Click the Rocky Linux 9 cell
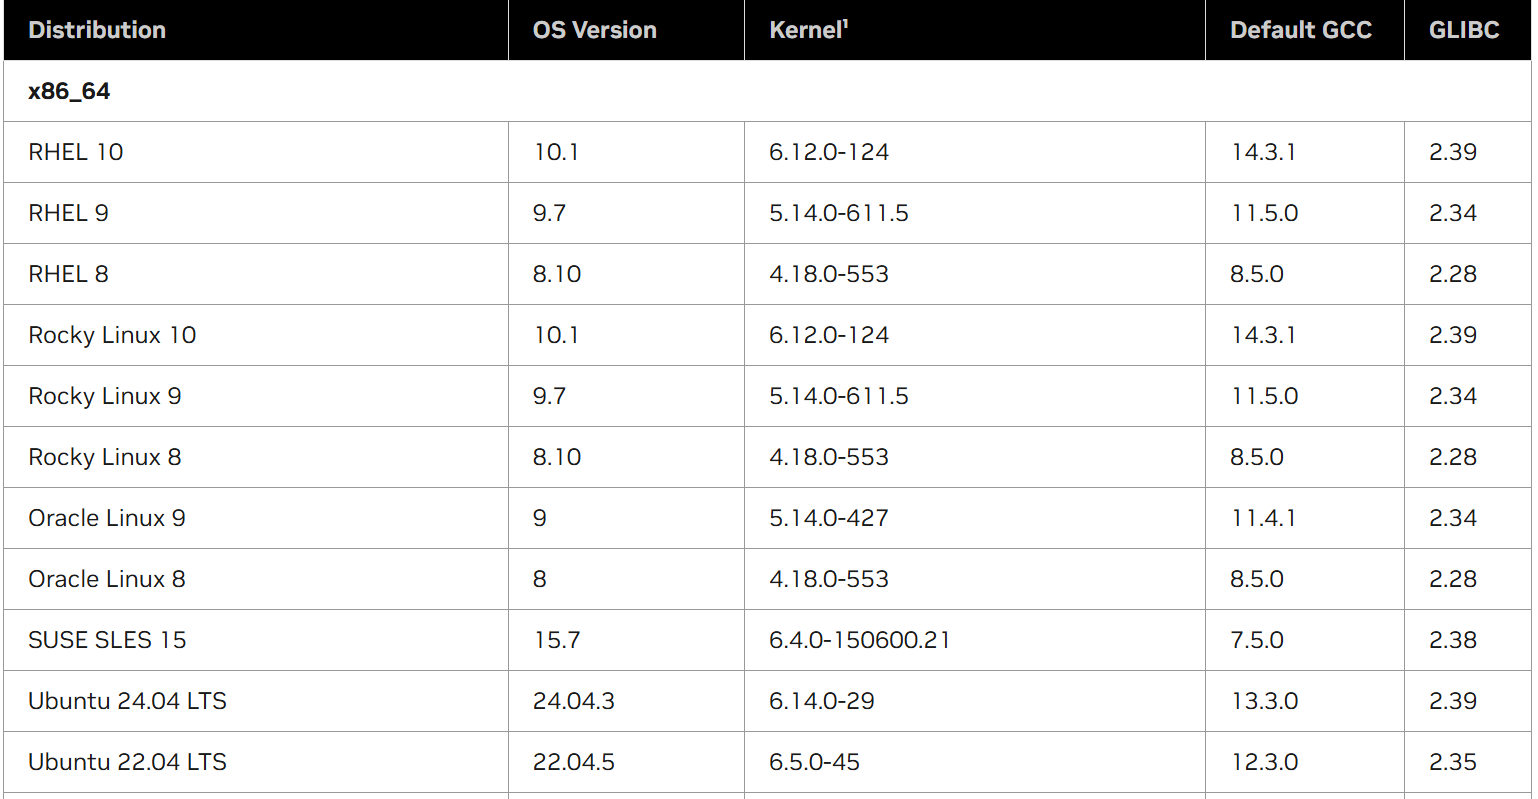Screen dimensions: 1538x799 pos(105,396)
